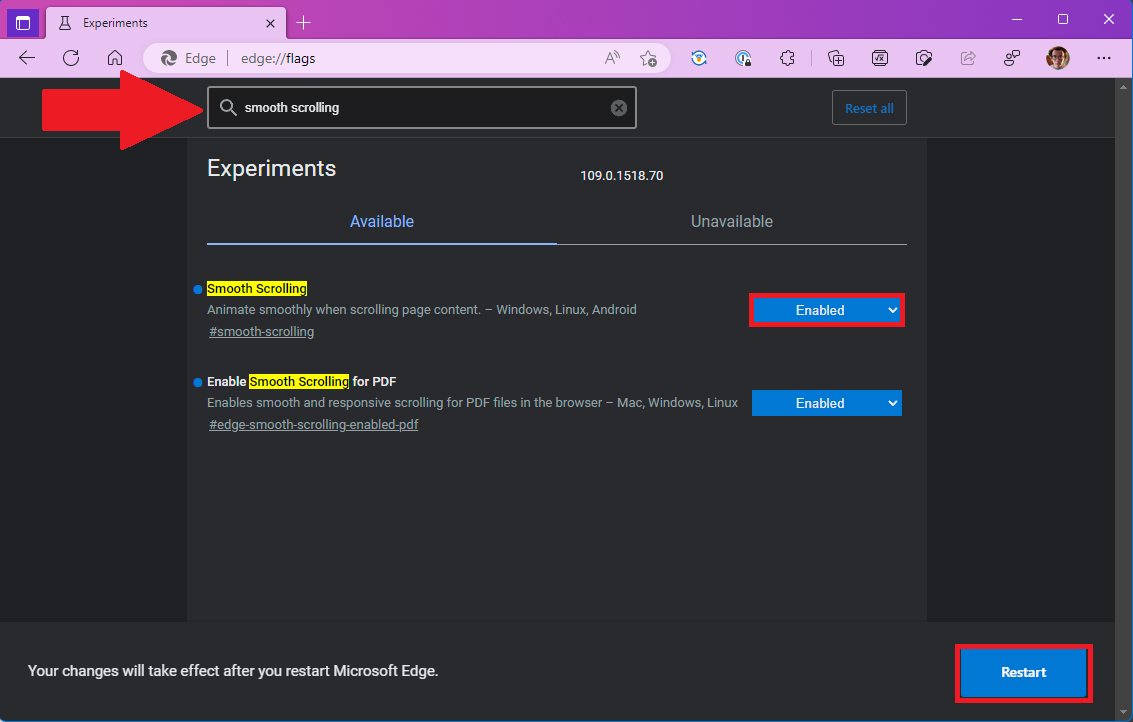This screenshot has width=1133, height=722.
Task: Close the Experiments tab
Action: tap(270, 23)
